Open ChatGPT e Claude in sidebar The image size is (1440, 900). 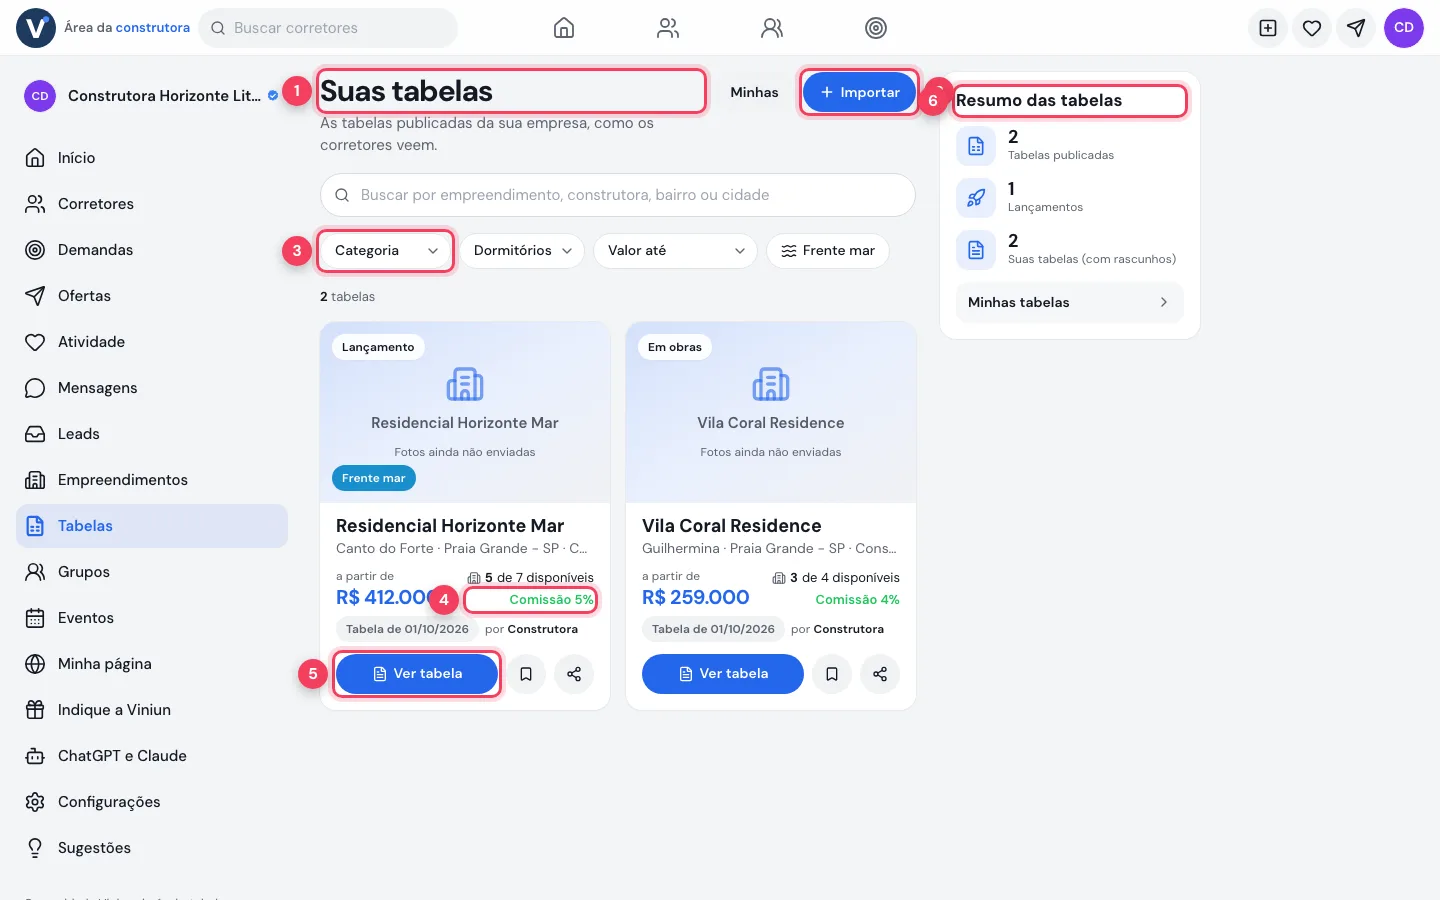click(152, 756)
